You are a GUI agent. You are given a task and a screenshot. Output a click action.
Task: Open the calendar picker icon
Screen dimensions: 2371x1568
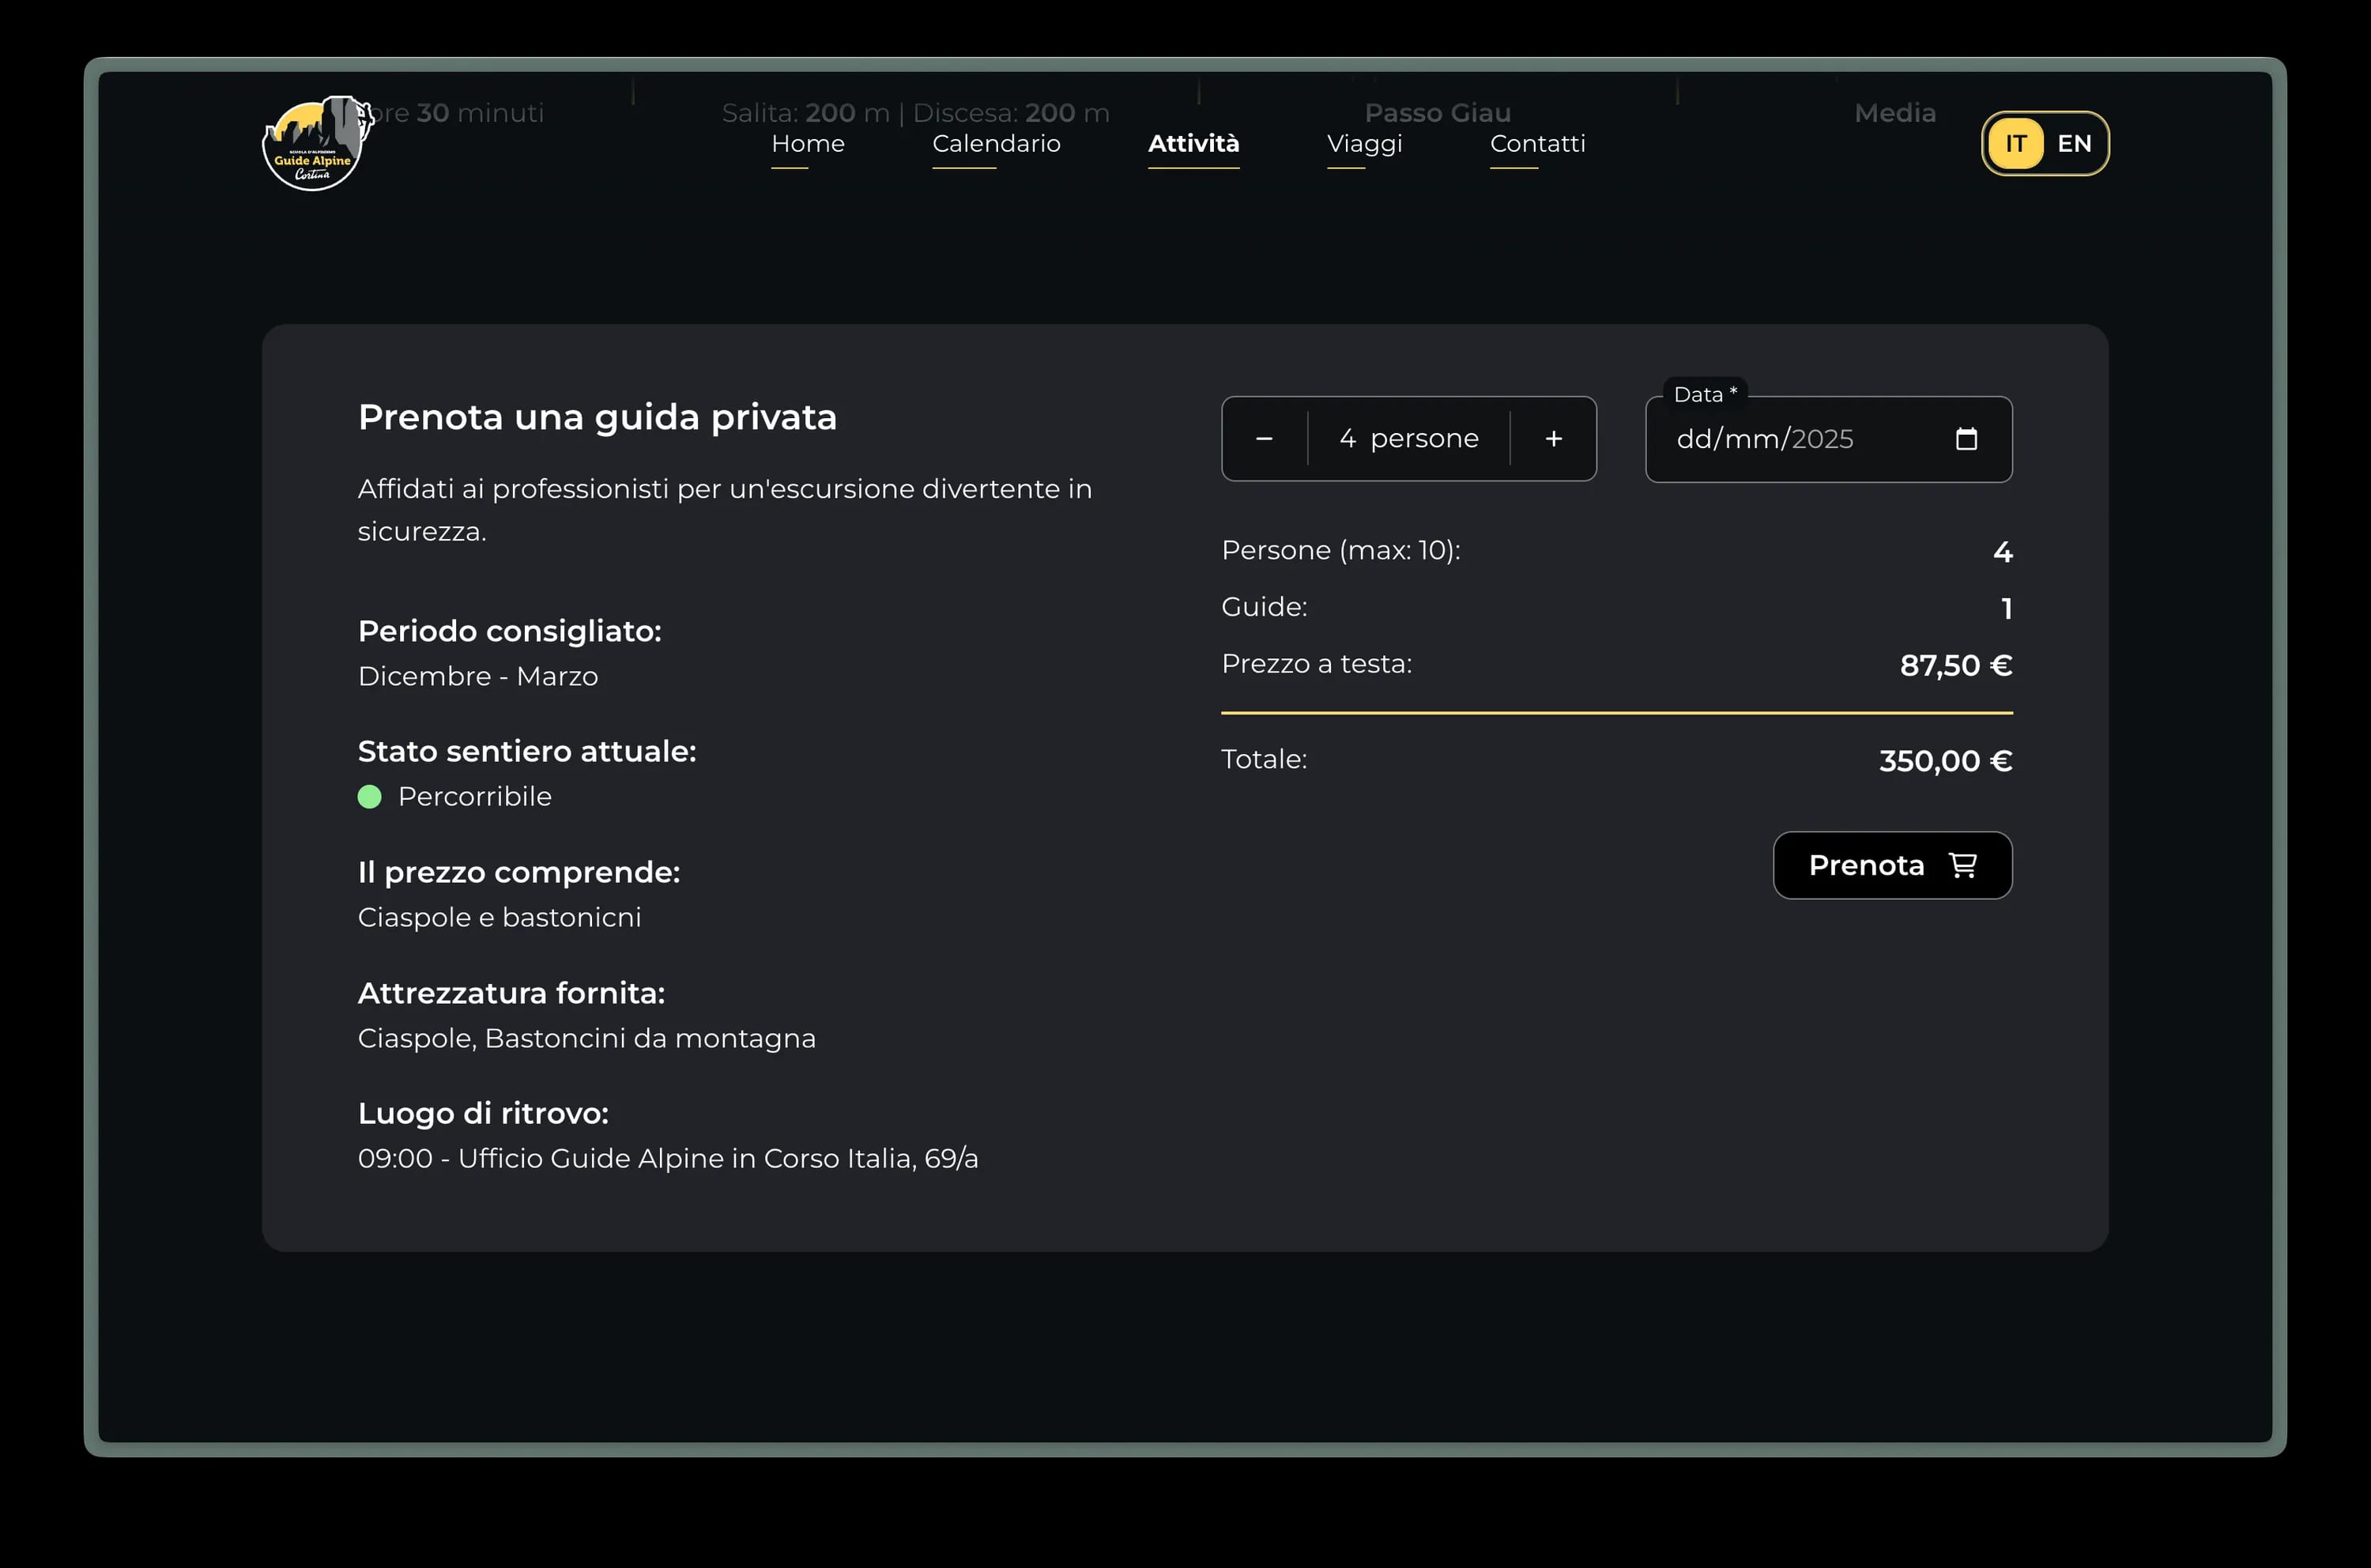[1967, 439]
